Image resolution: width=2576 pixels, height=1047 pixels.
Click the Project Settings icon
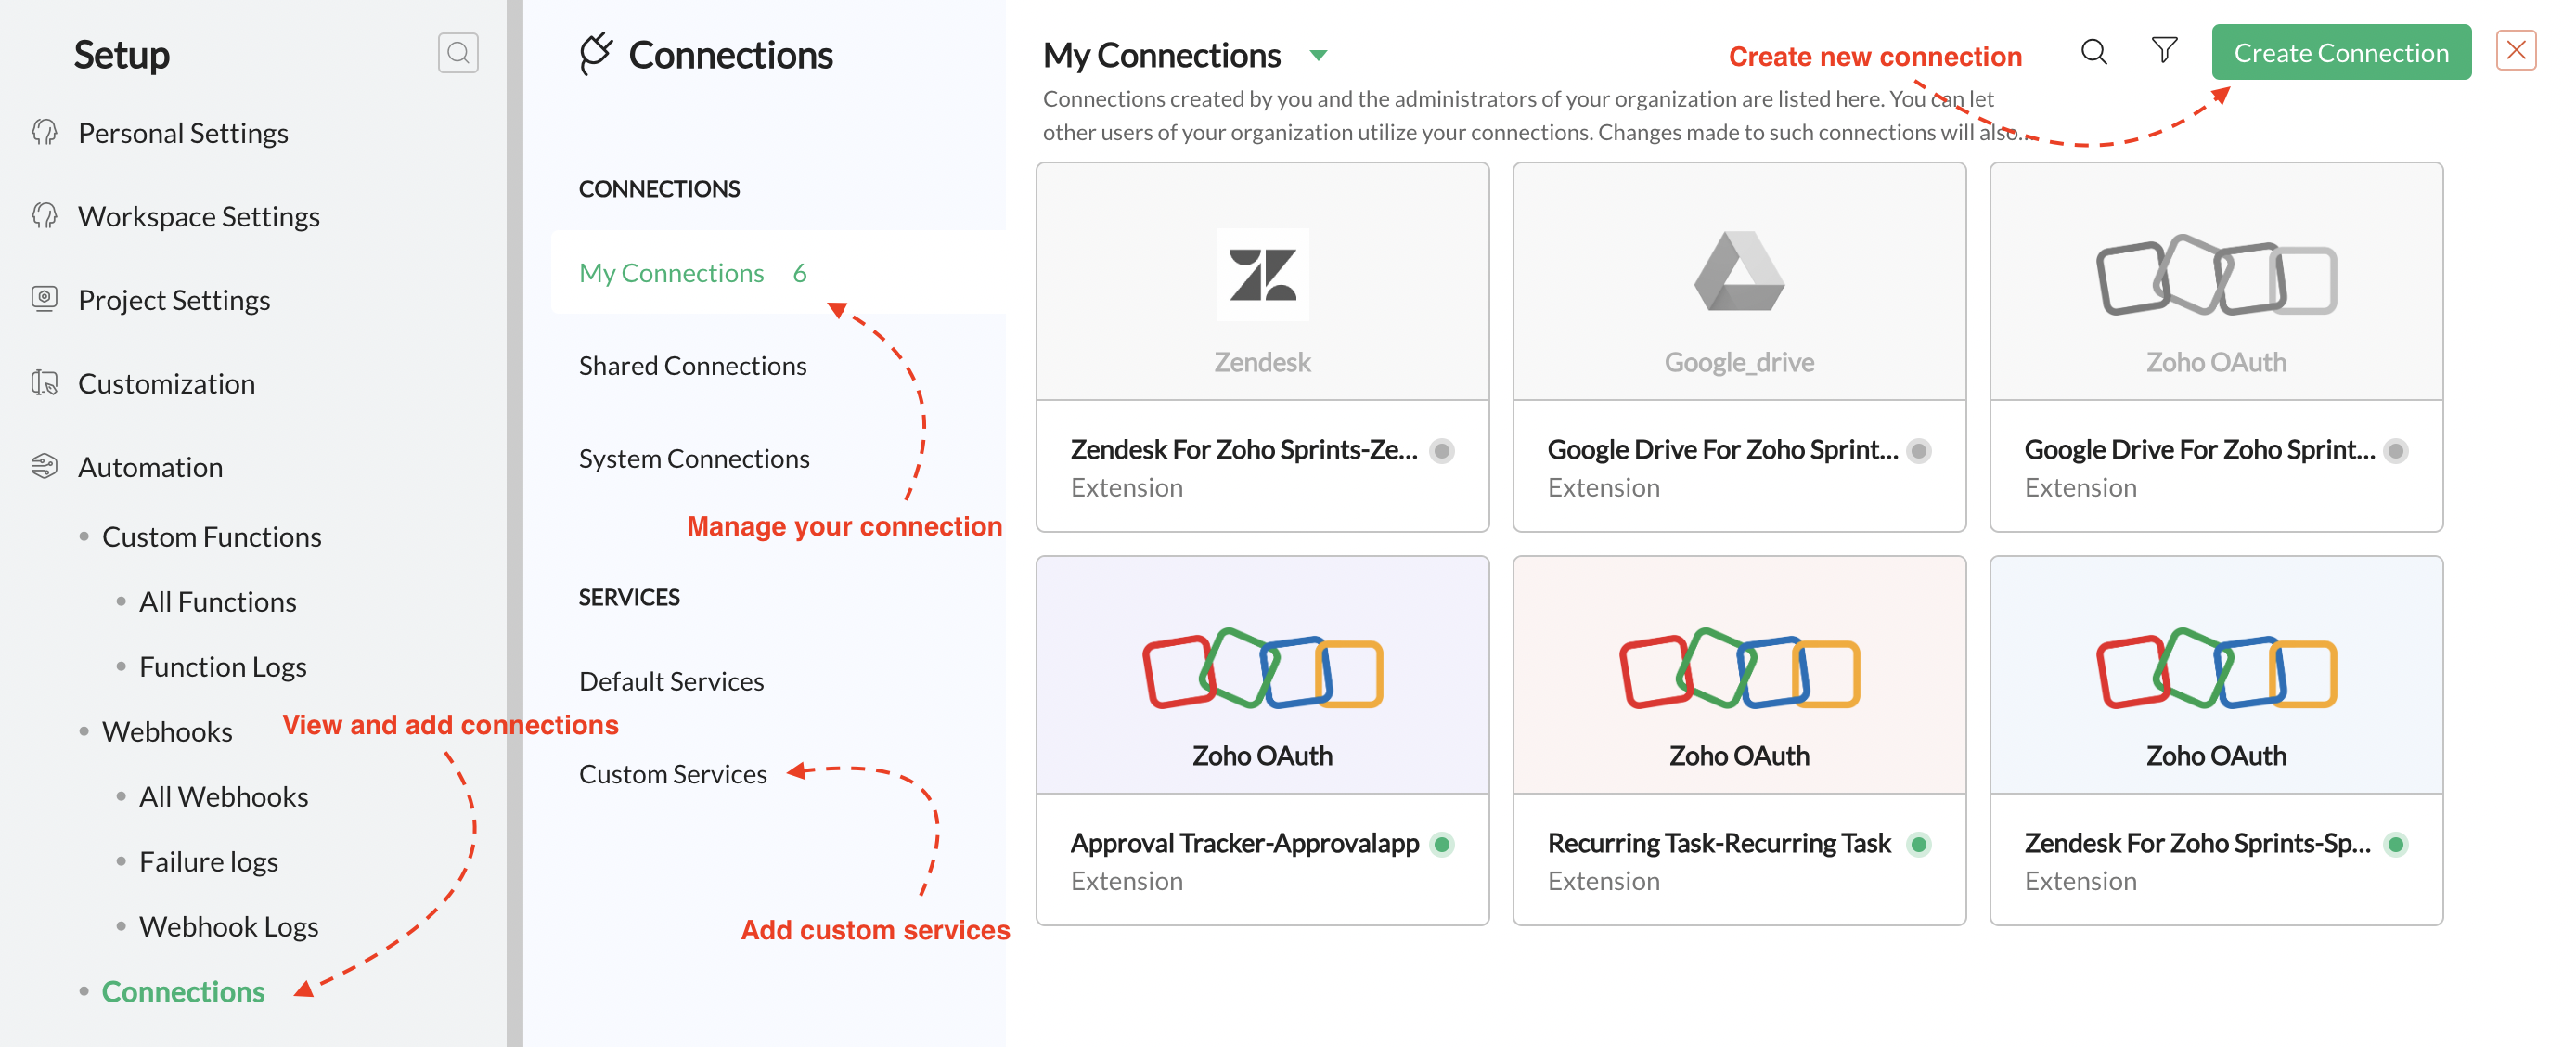pyautogui.click(x=44, y=299)
